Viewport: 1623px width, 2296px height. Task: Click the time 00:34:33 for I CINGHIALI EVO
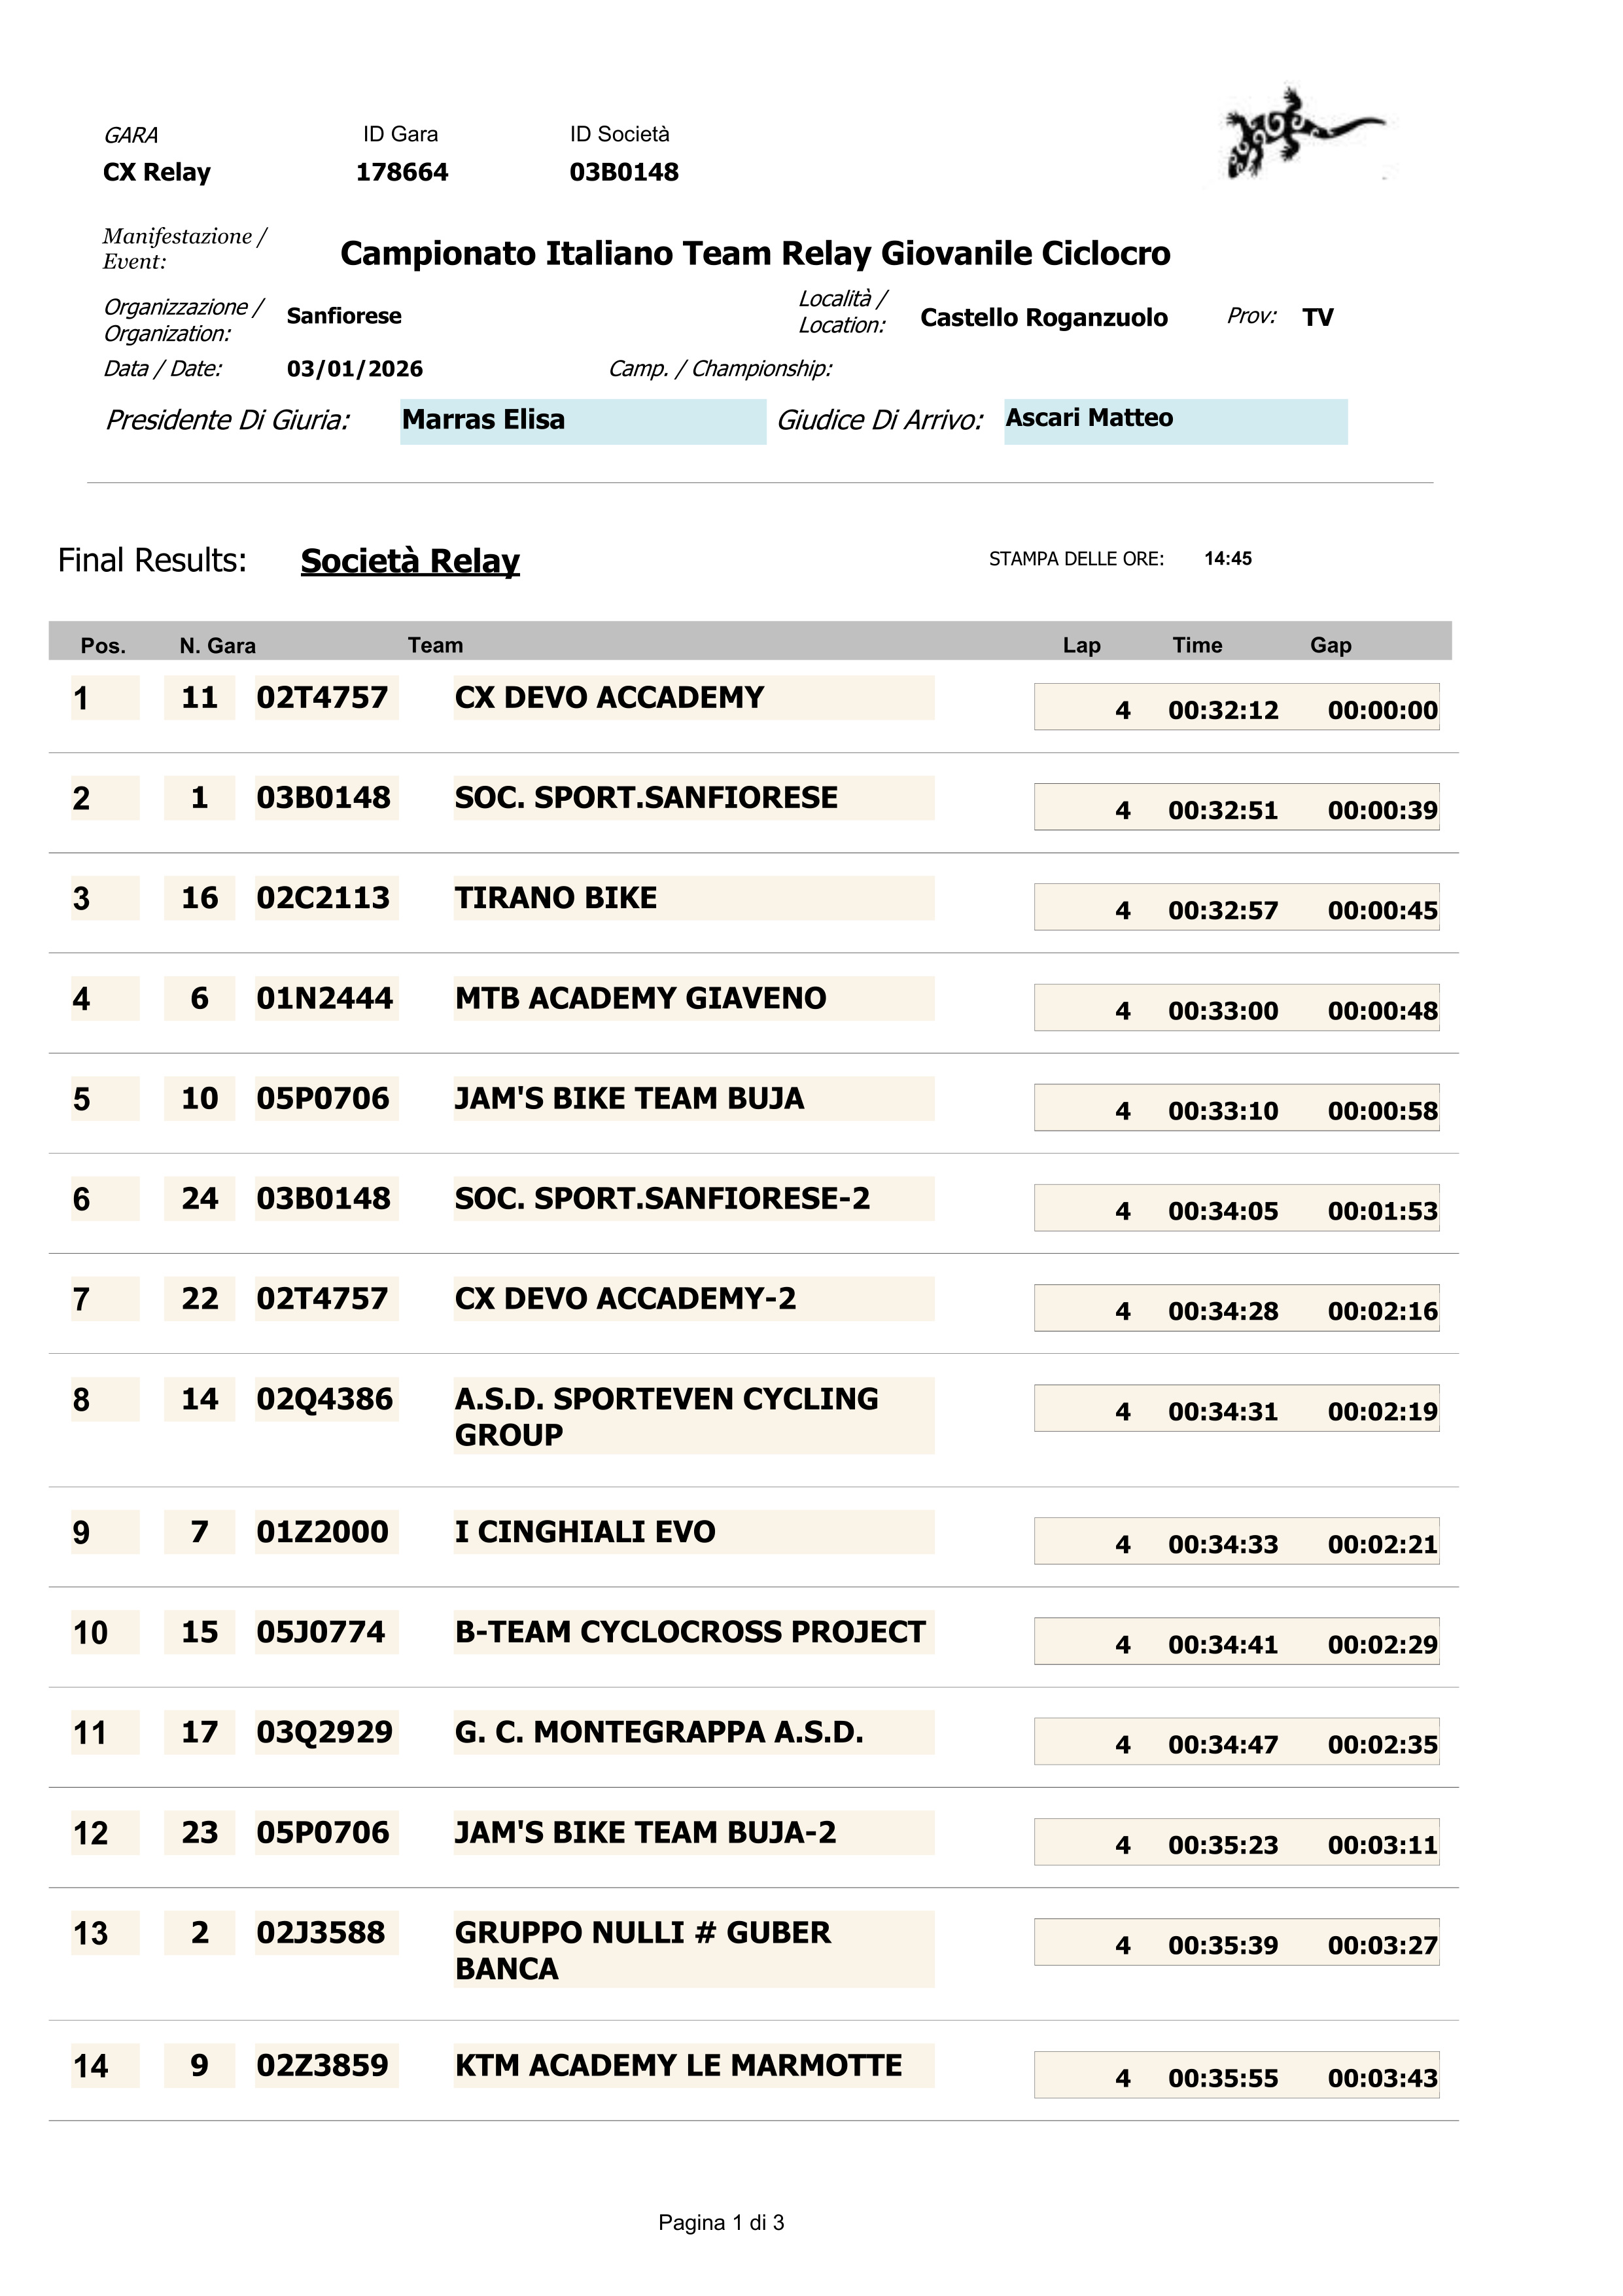point(1223,1544)
